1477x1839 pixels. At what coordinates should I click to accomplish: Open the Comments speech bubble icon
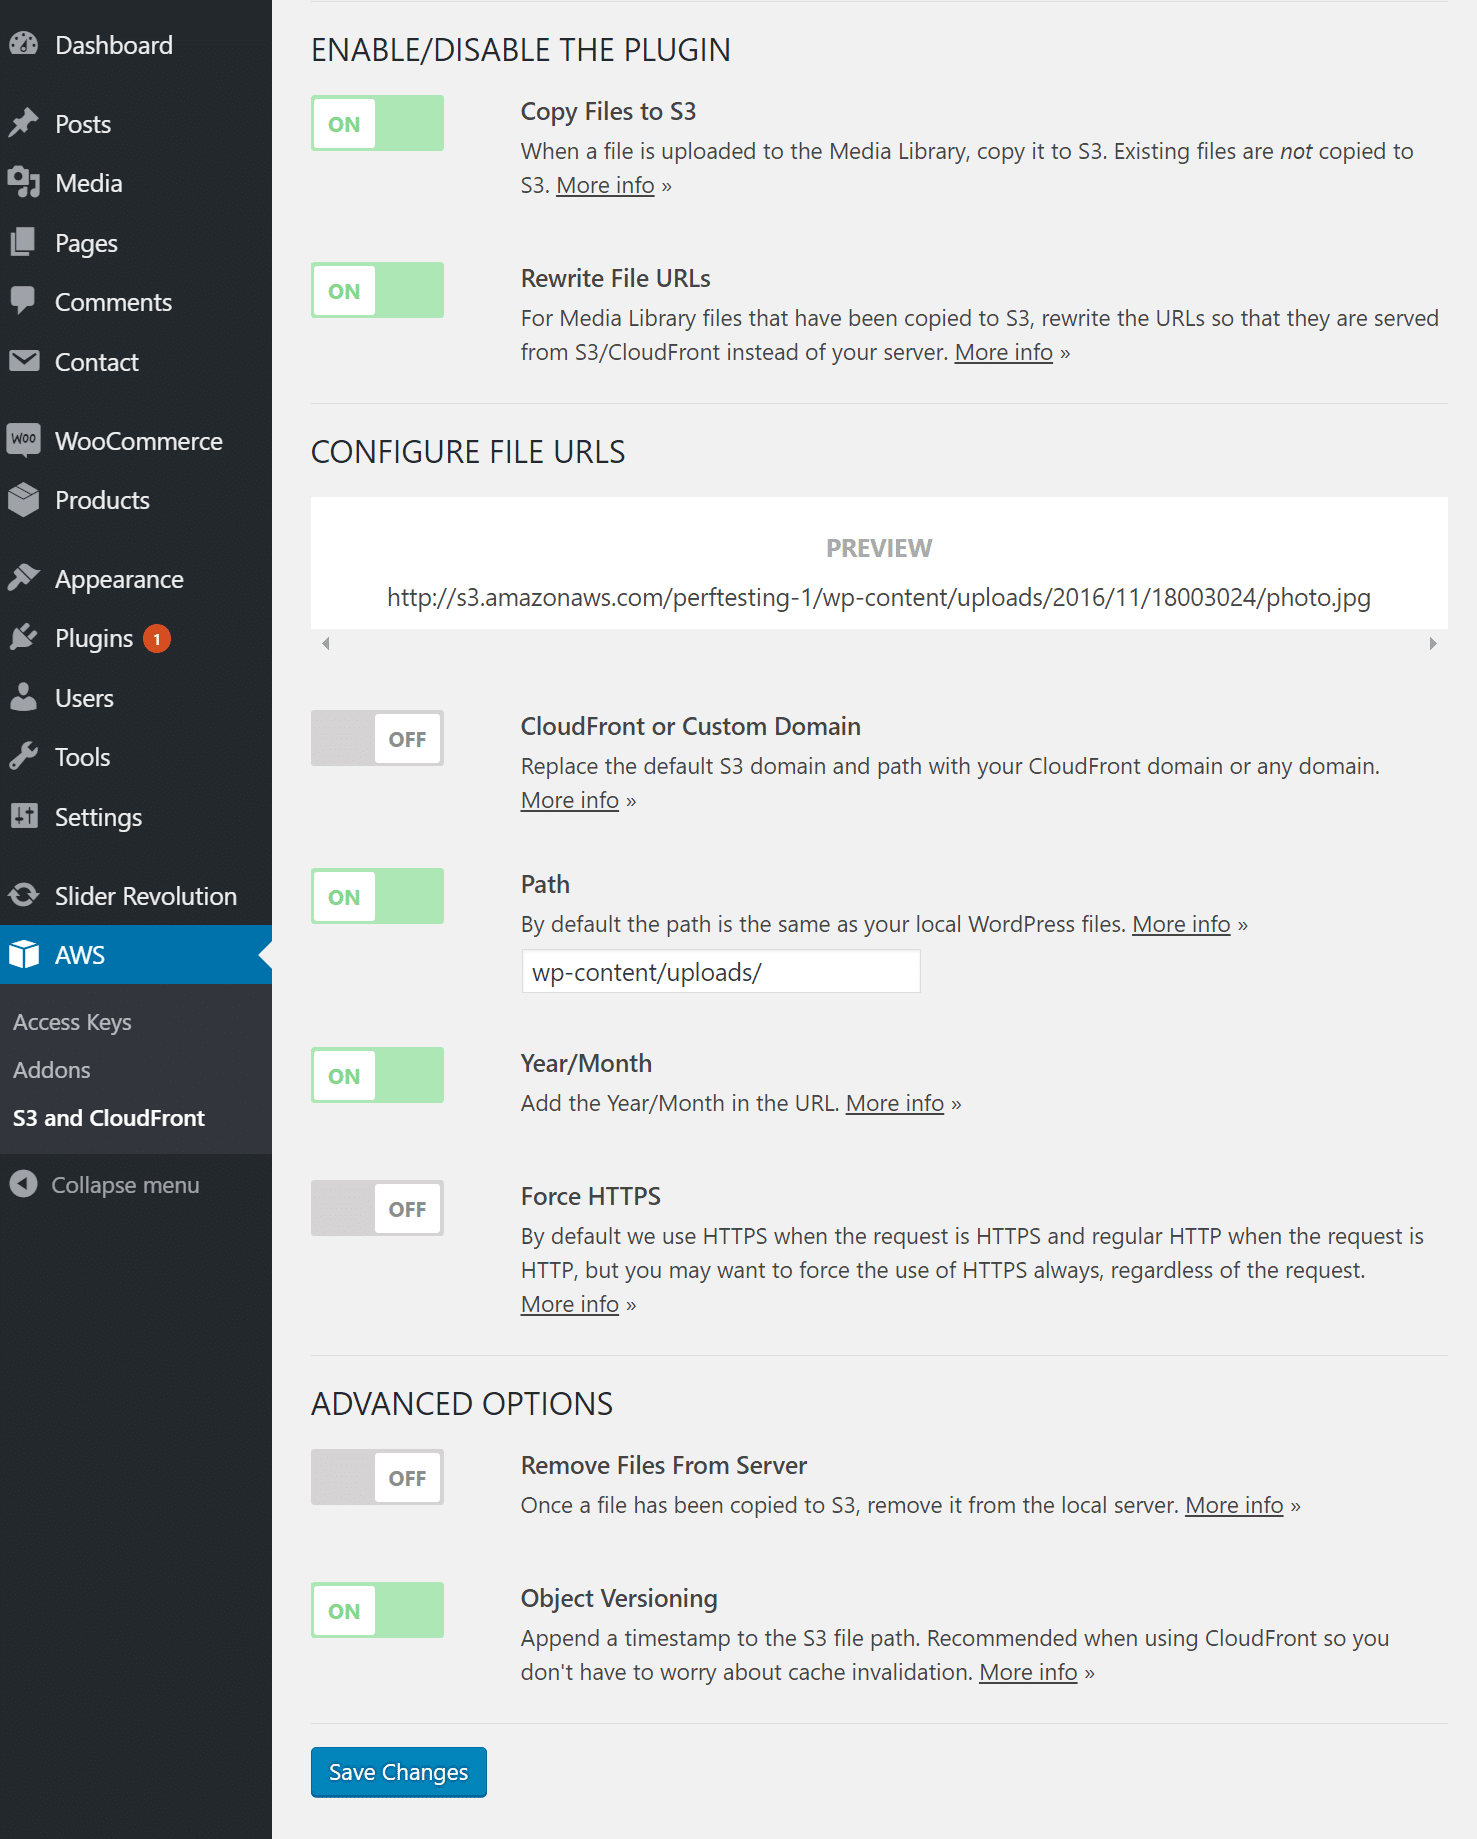point(26,301)
